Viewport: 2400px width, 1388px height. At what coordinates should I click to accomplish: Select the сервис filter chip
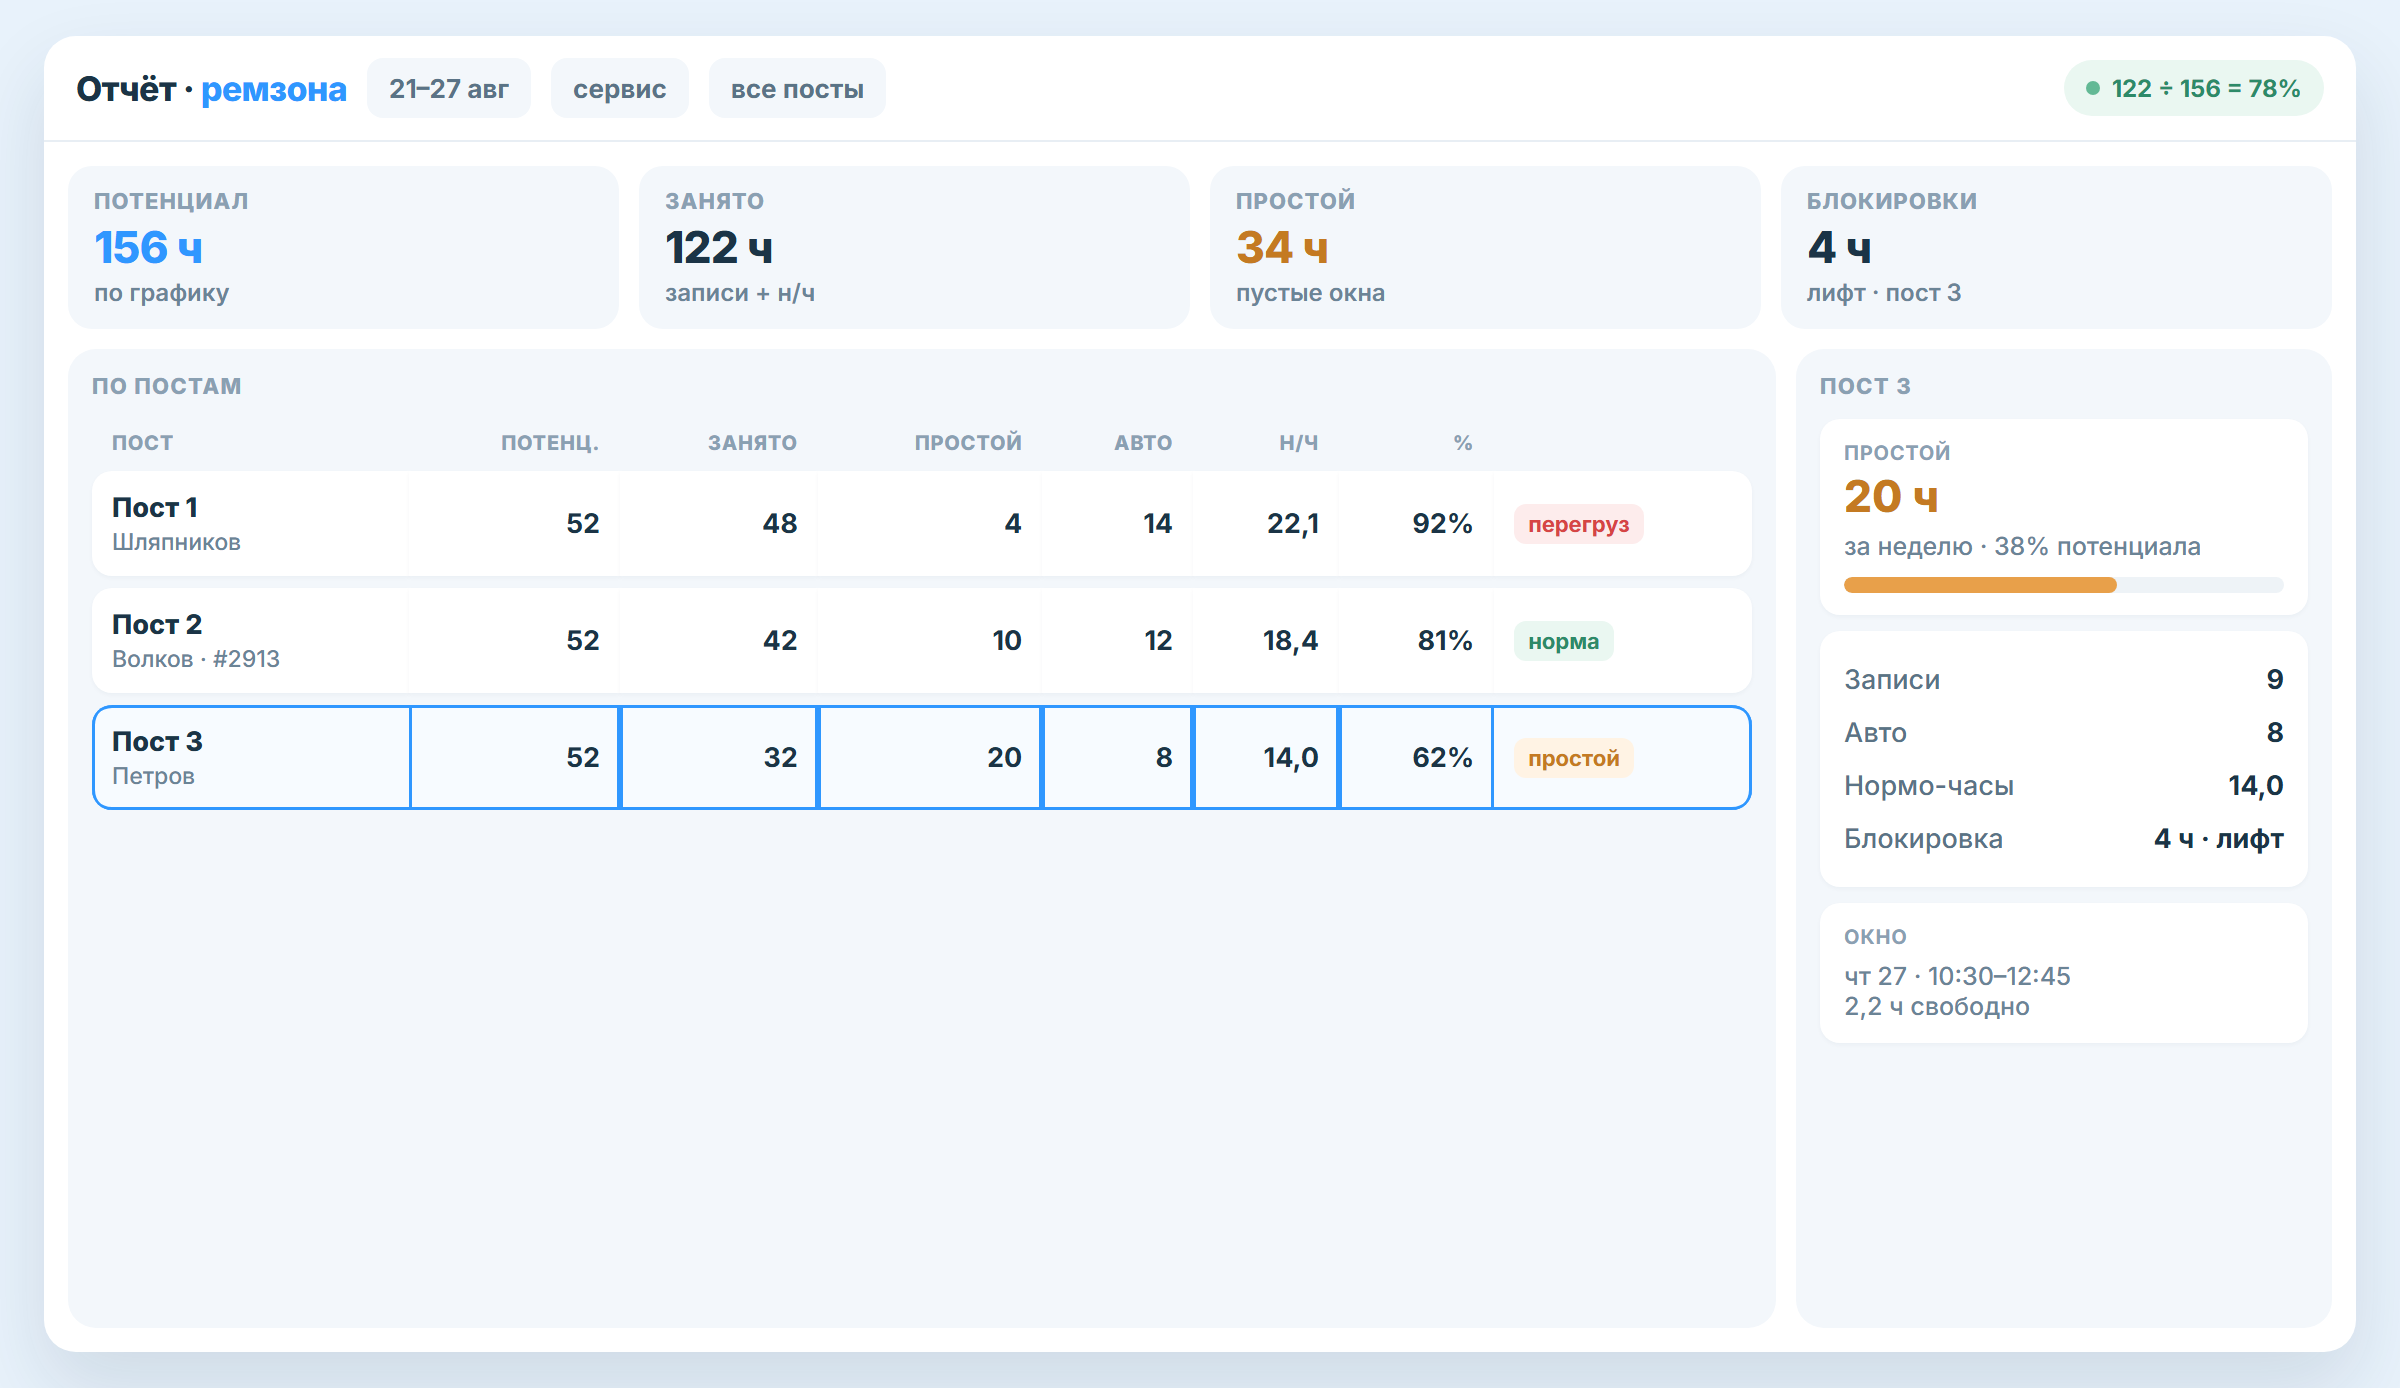[619, 89]
